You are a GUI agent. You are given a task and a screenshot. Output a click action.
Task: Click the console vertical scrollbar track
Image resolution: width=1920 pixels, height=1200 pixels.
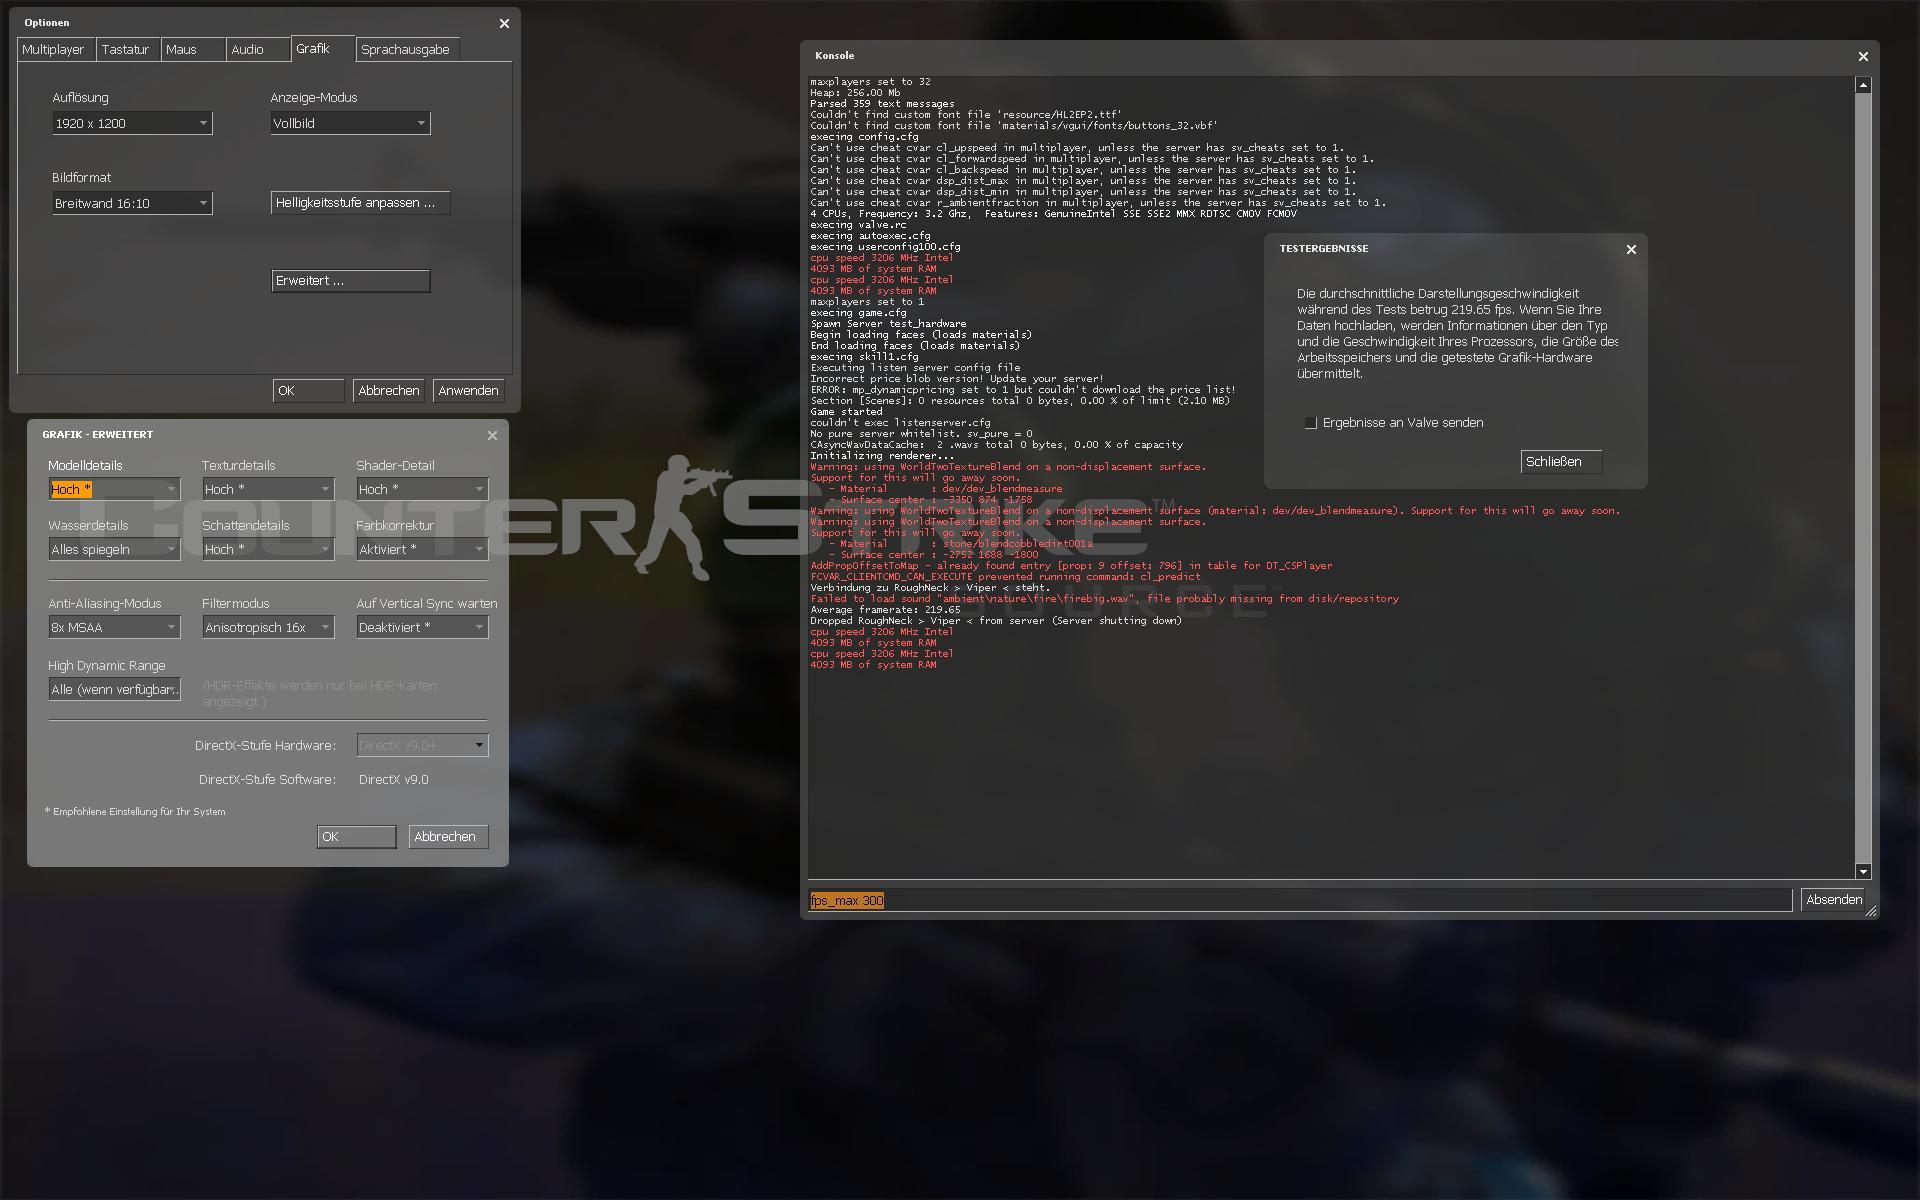(x=1863, y=478)
